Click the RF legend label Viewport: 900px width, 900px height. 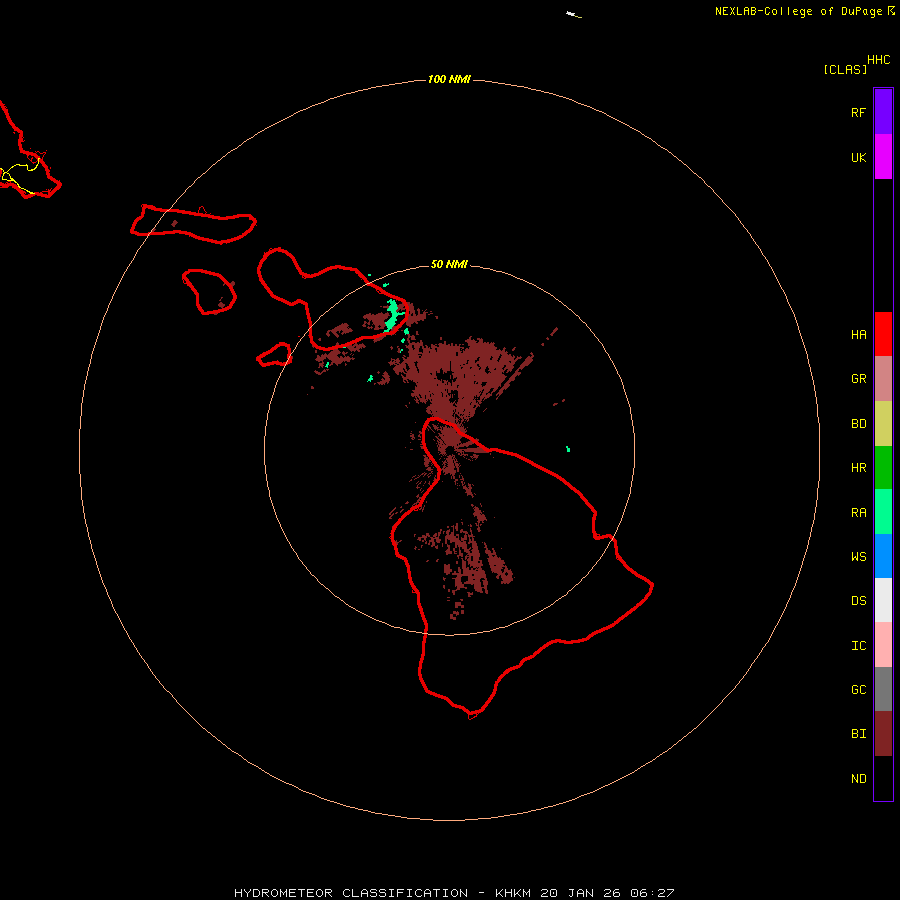(858, 112)
